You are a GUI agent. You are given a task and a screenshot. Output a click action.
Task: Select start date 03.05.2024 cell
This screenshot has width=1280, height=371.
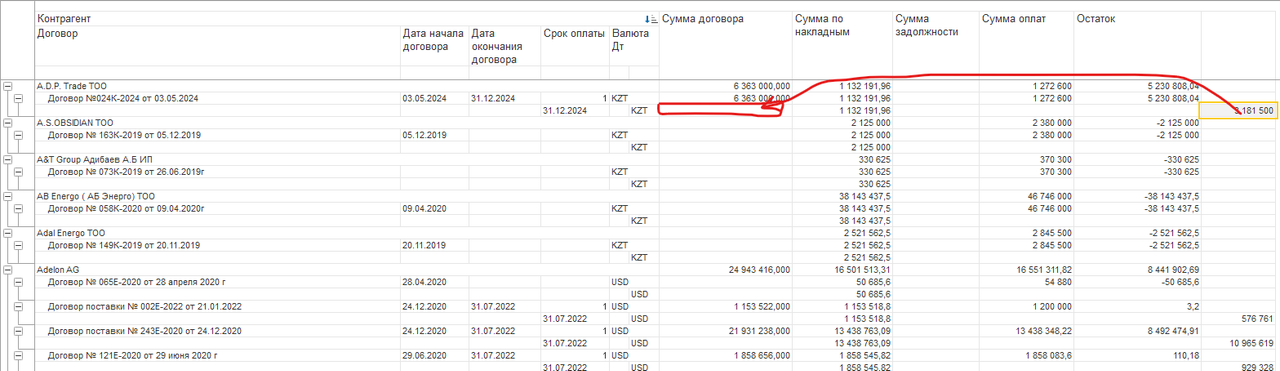coord(425,98)
